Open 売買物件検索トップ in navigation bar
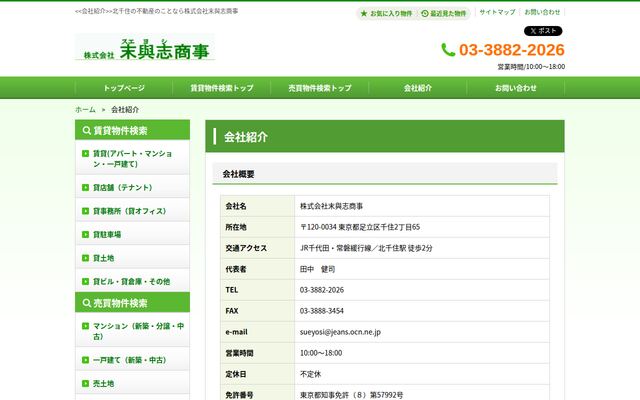The height and width of the screenshot is (400, 640). 320,88
